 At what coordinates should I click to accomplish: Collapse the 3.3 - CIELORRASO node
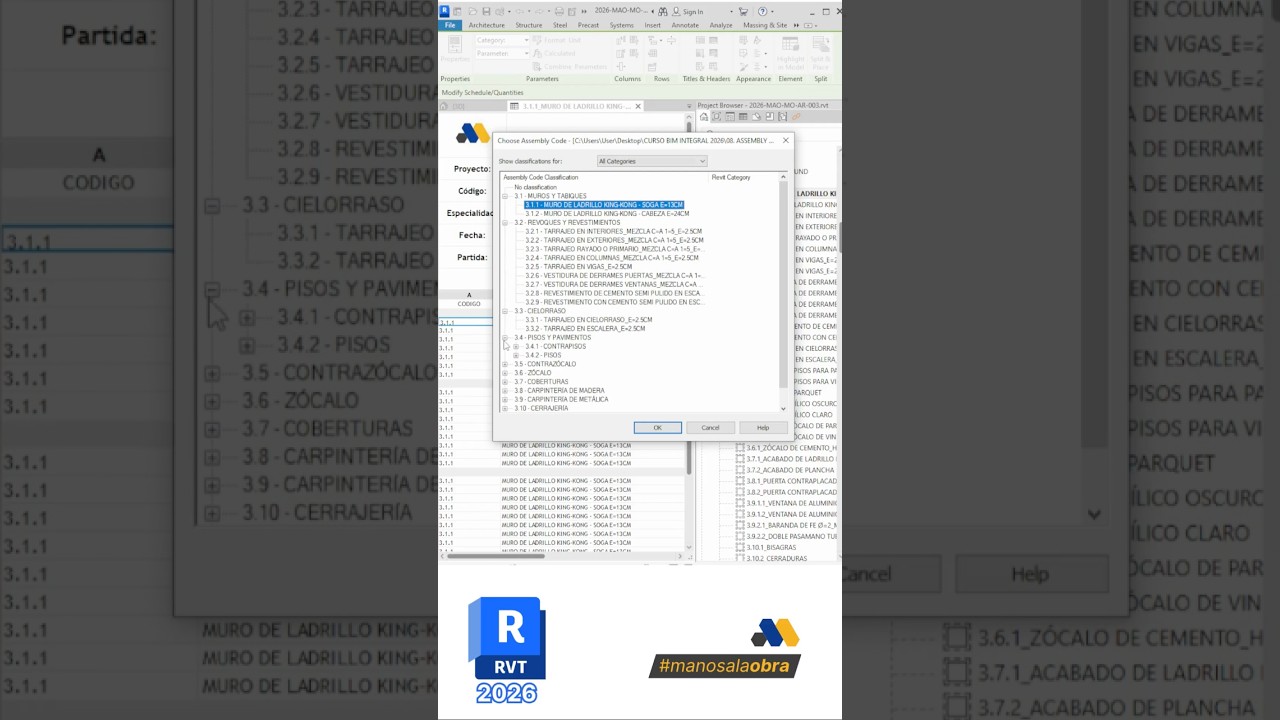505,311
